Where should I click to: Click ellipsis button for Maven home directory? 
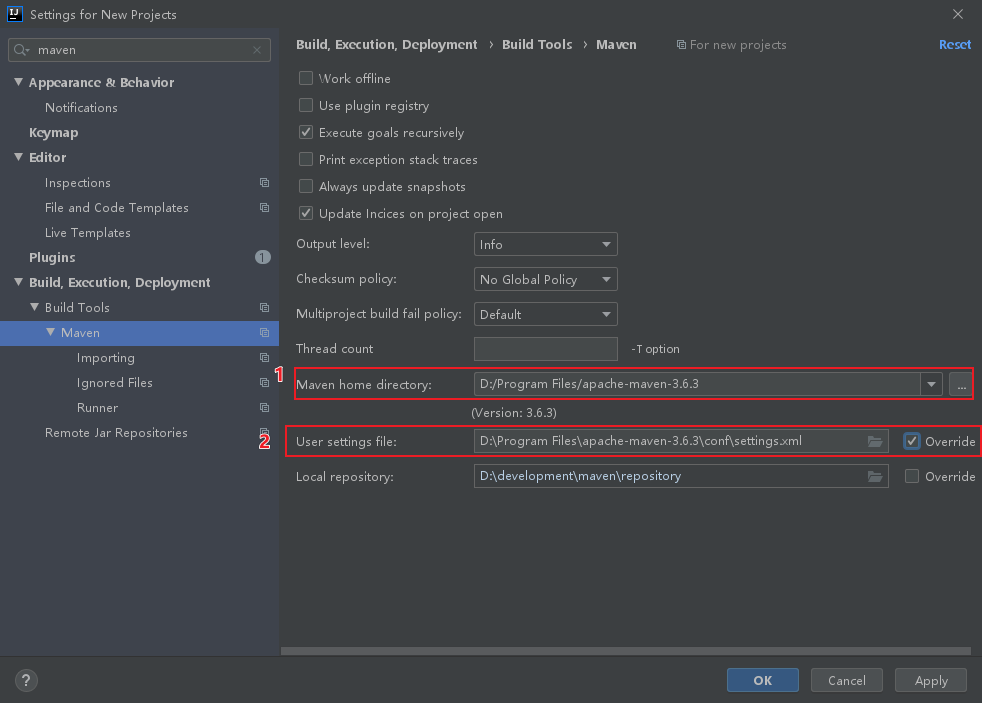click(961, 384)
